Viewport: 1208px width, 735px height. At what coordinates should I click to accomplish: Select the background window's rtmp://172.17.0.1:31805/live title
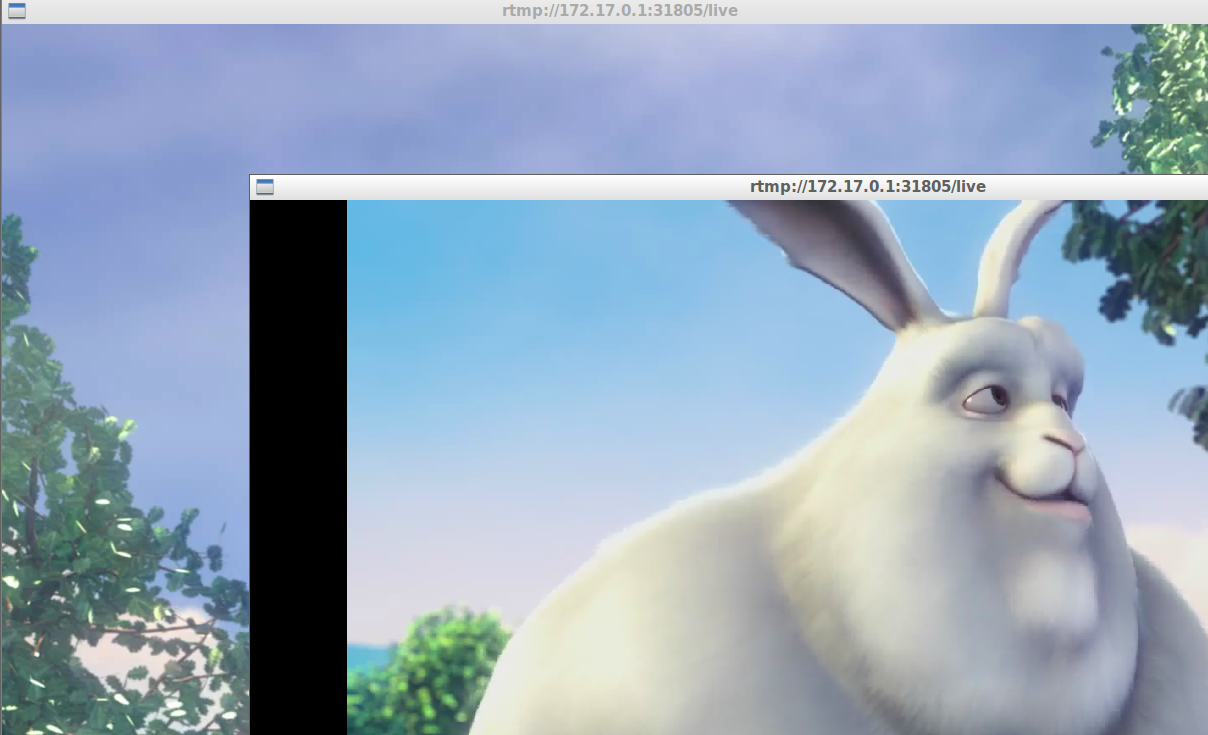point(620,11)
